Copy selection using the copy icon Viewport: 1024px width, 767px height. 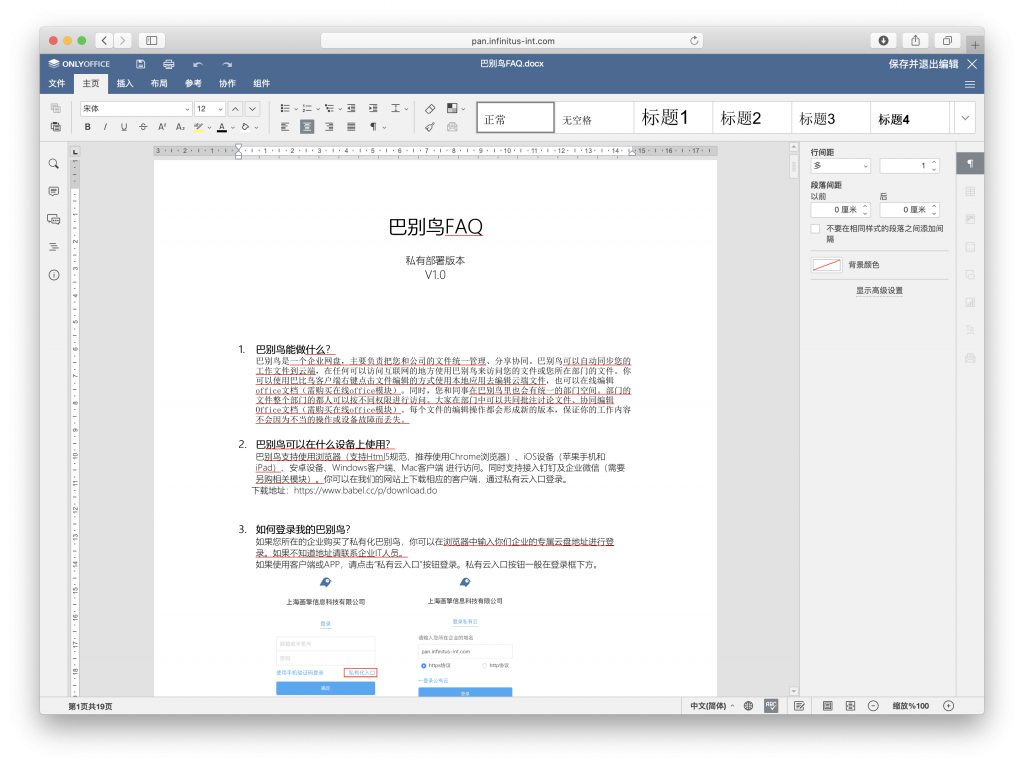click(x=56, y=108)
